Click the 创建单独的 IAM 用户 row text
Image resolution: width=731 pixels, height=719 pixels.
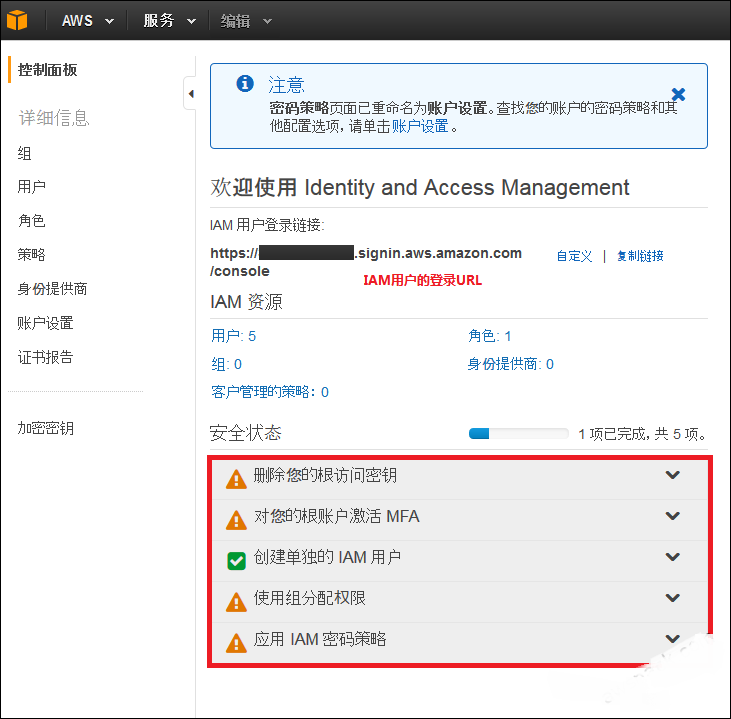pos(327,557)
